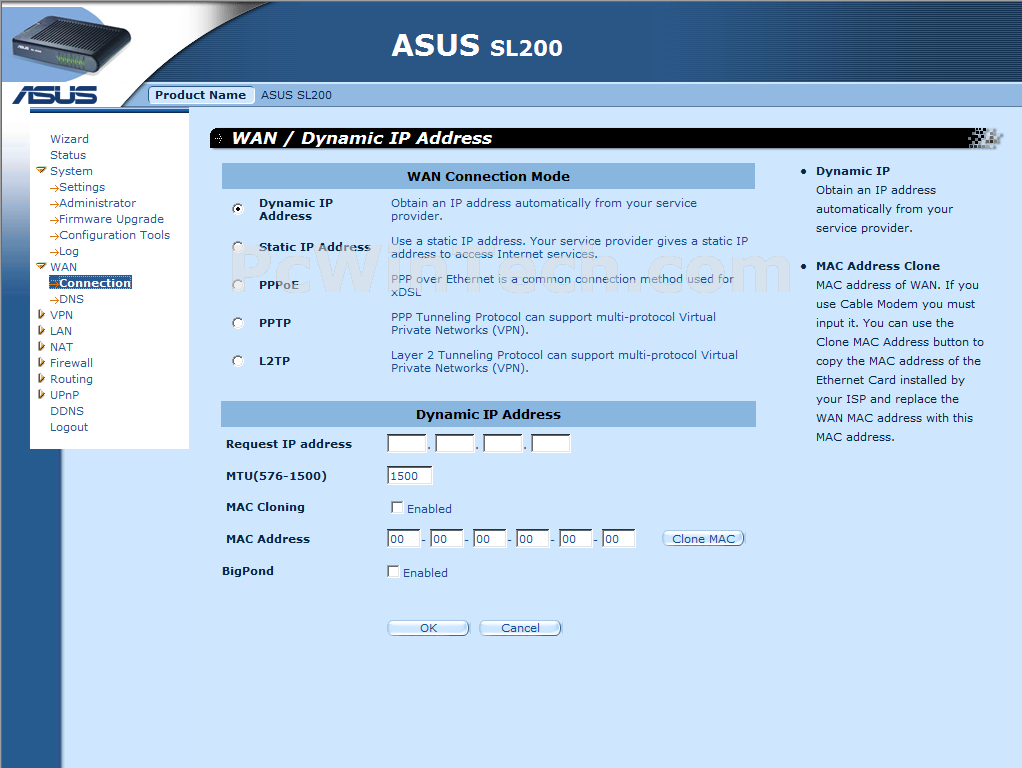The width and height of the screenshot is (1022, 768).
Task: Open the NAT section link
Action: pos(61,347)
